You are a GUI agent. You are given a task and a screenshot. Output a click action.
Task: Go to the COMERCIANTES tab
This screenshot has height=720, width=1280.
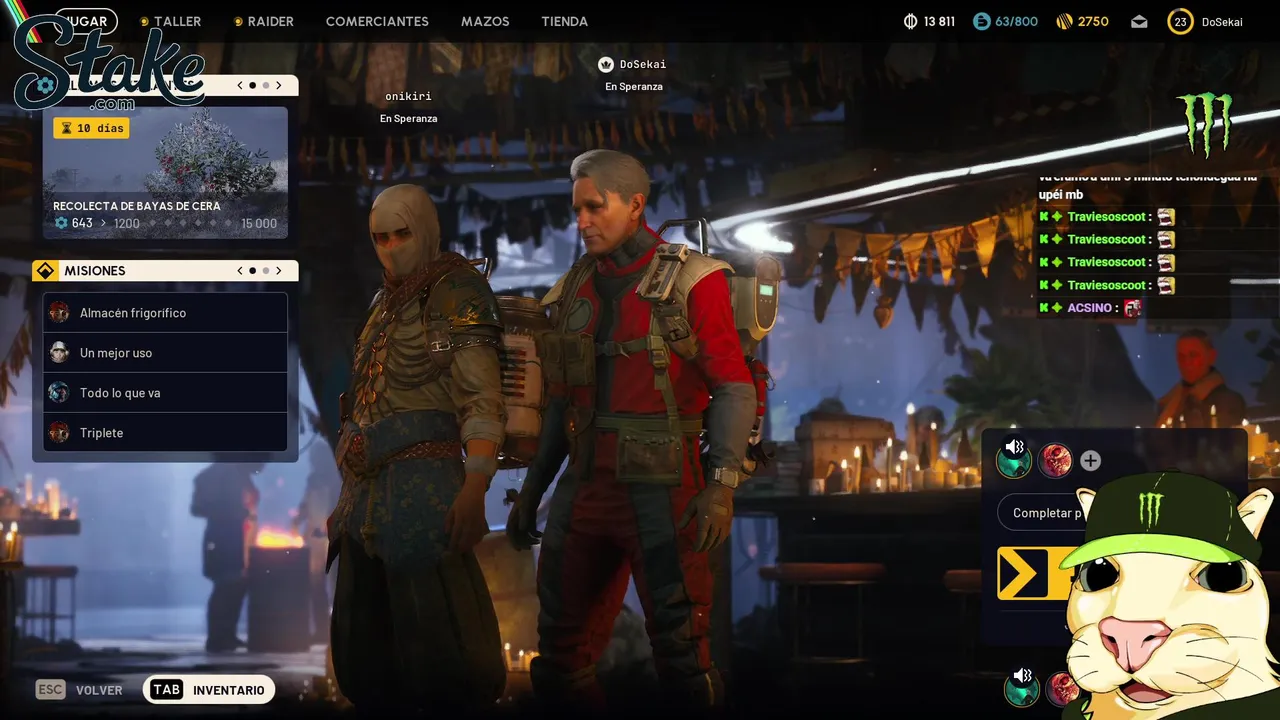click(377, 21)
